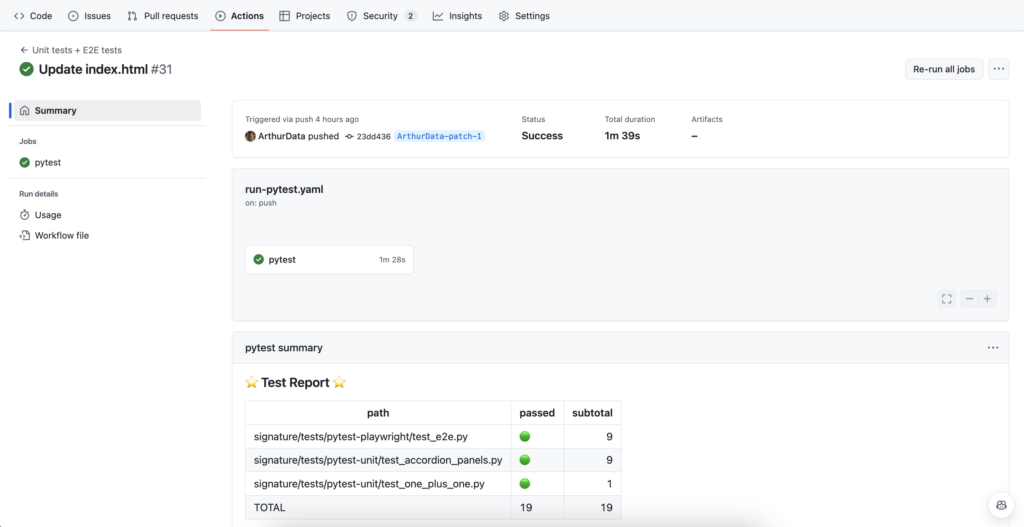Click the Copilot icon button
This screenshot has width=1024, height=527.
point(1001,505)
